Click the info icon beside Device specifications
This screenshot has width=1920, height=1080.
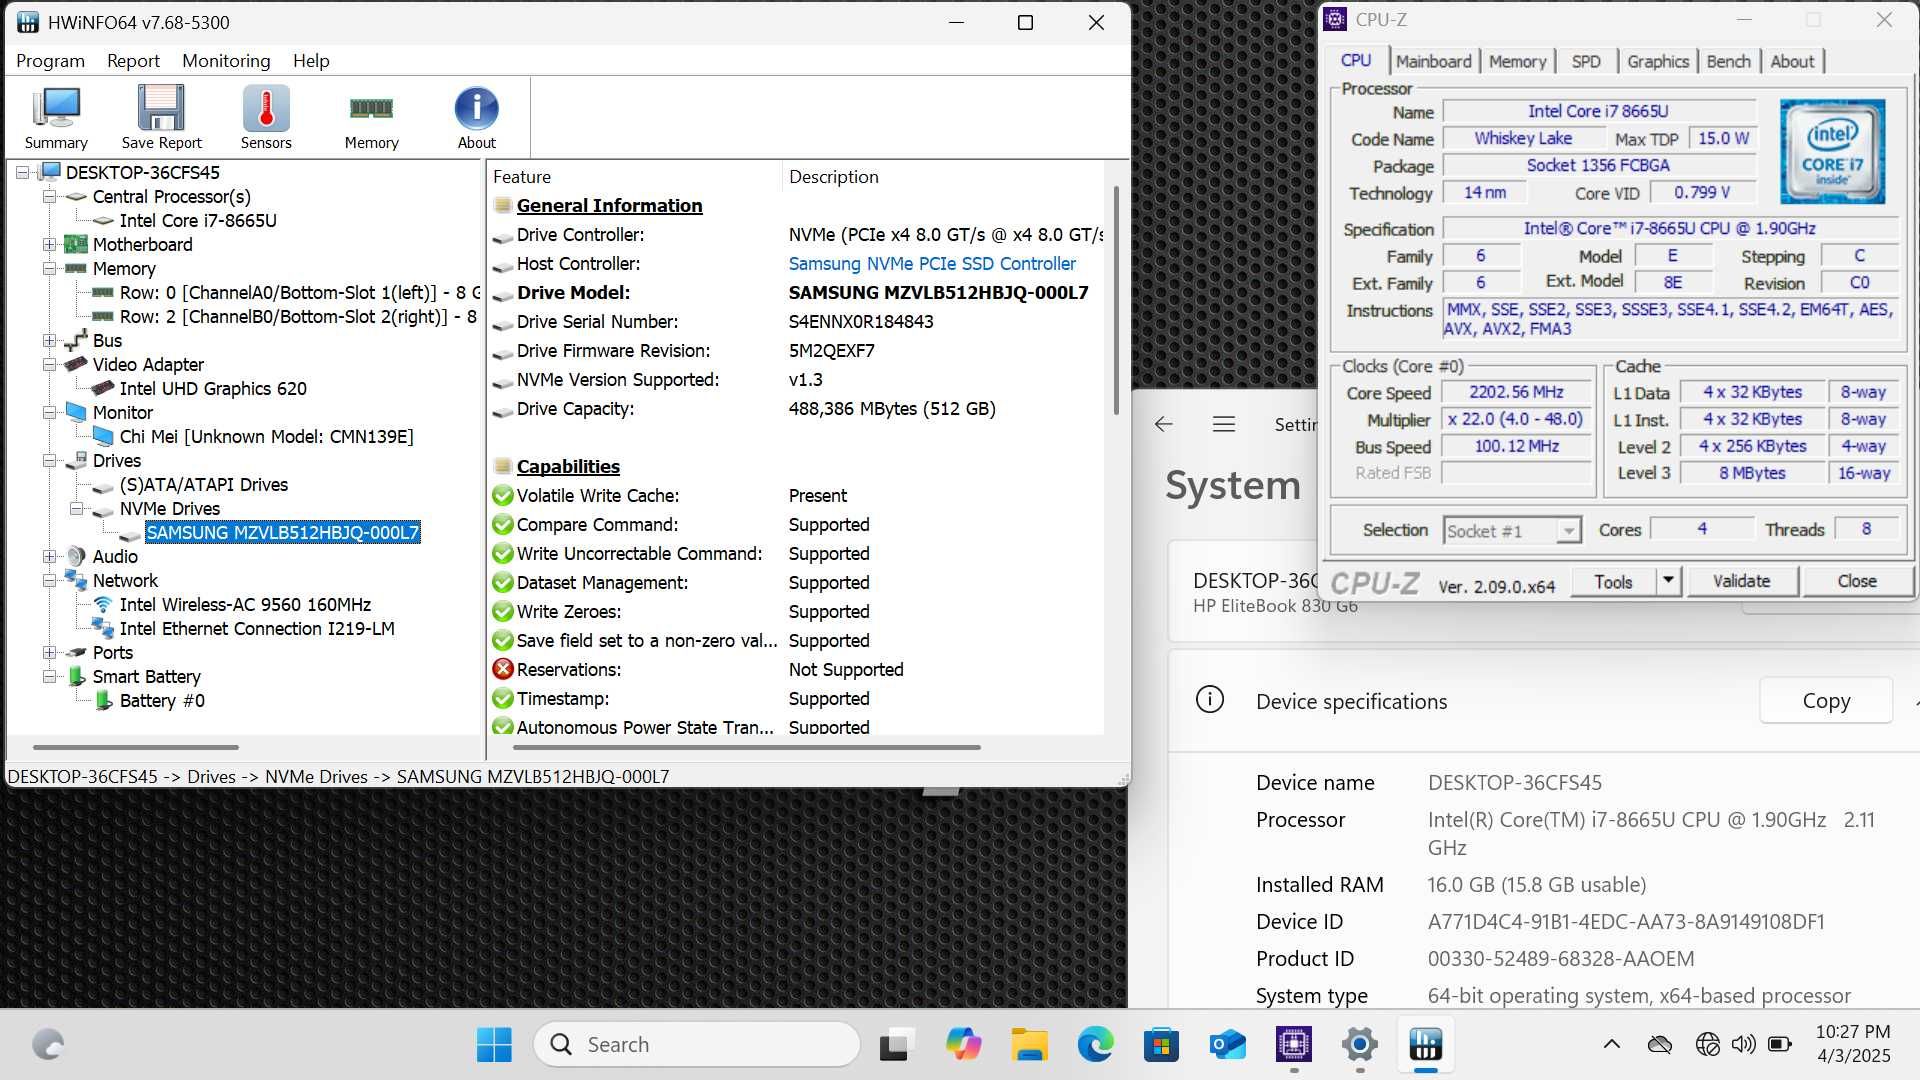pyautogui.click(x=1210, y=700)
